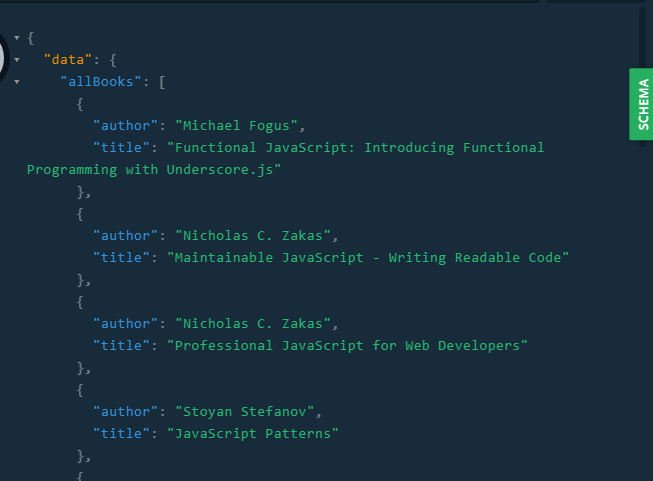Select the "Michael Fogus" author value
This screenshot has width=653, height=481.
point(239,126)
